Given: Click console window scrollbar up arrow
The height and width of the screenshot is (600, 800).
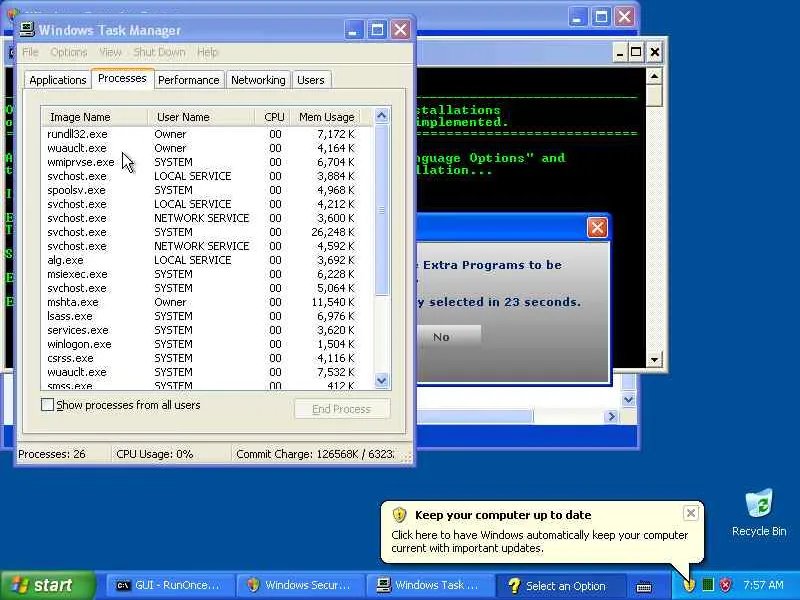Looking at the screenshot, I should click(x=654, y=77).
